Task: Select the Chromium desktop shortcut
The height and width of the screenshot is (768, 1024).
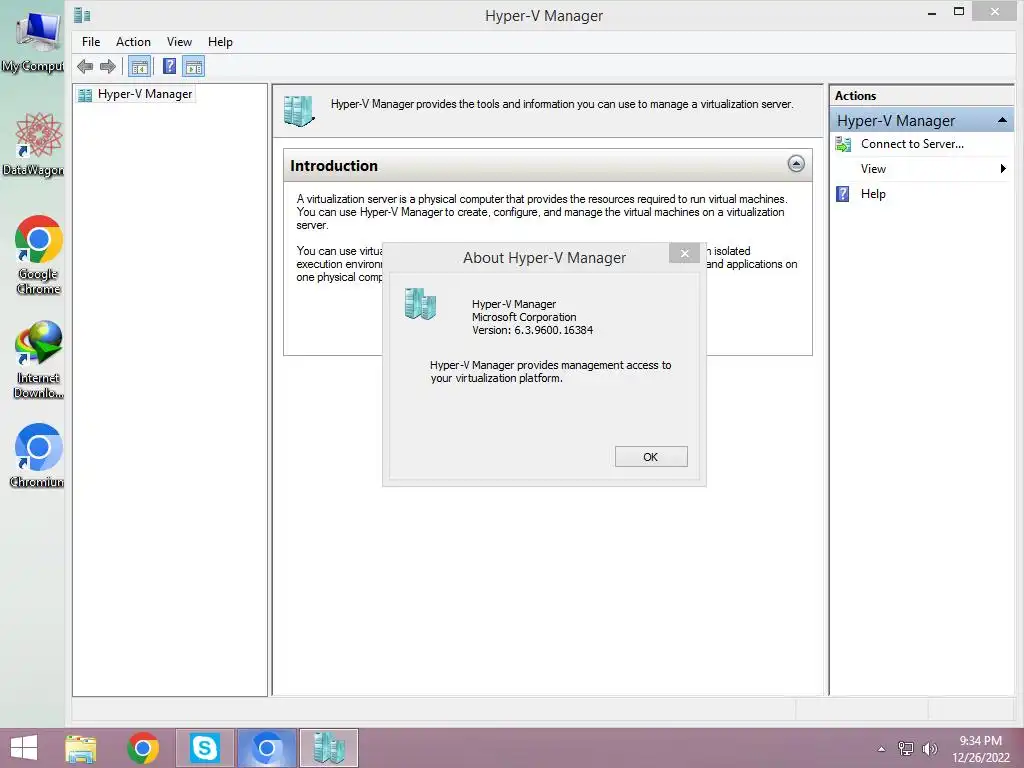Action: point(37,456)
